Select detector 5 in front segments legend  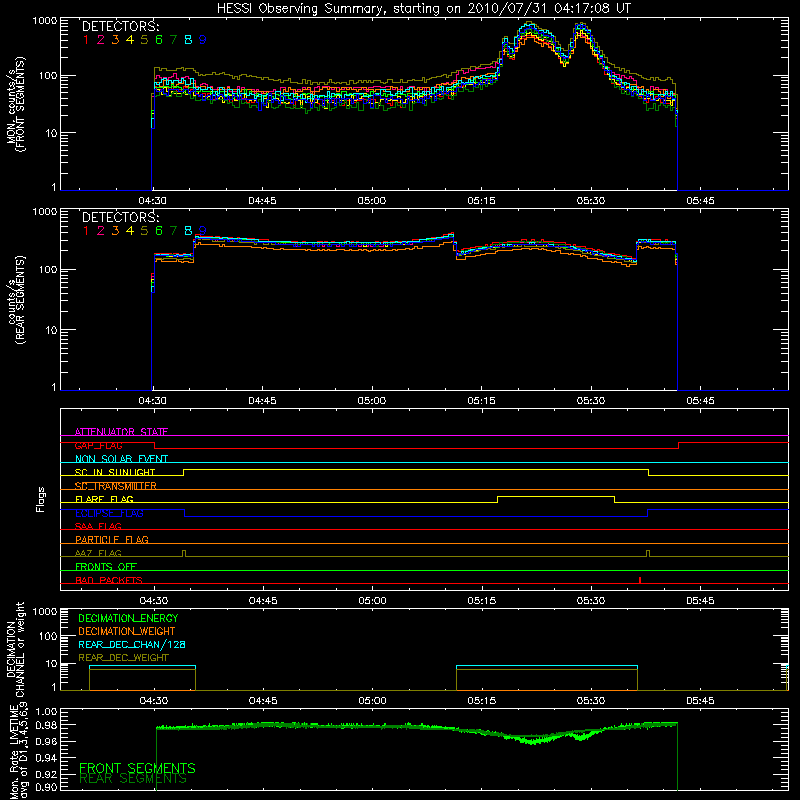point(144,40)
